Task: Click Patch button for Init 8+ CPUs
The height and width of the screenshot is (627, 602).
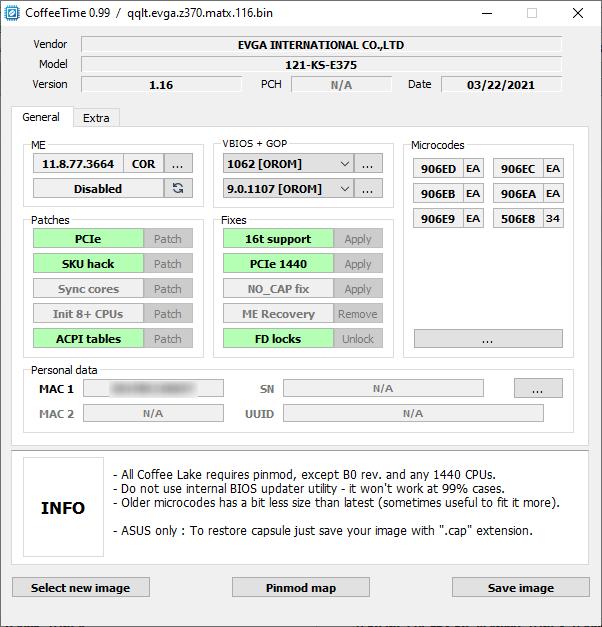Action: click(168, 314)
